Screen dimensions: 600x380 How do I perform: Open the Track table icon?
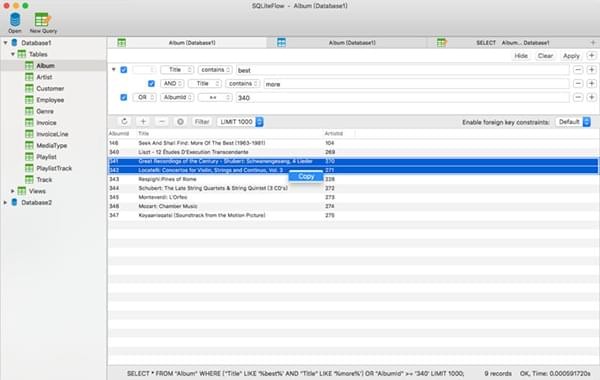tap(29, 179)
